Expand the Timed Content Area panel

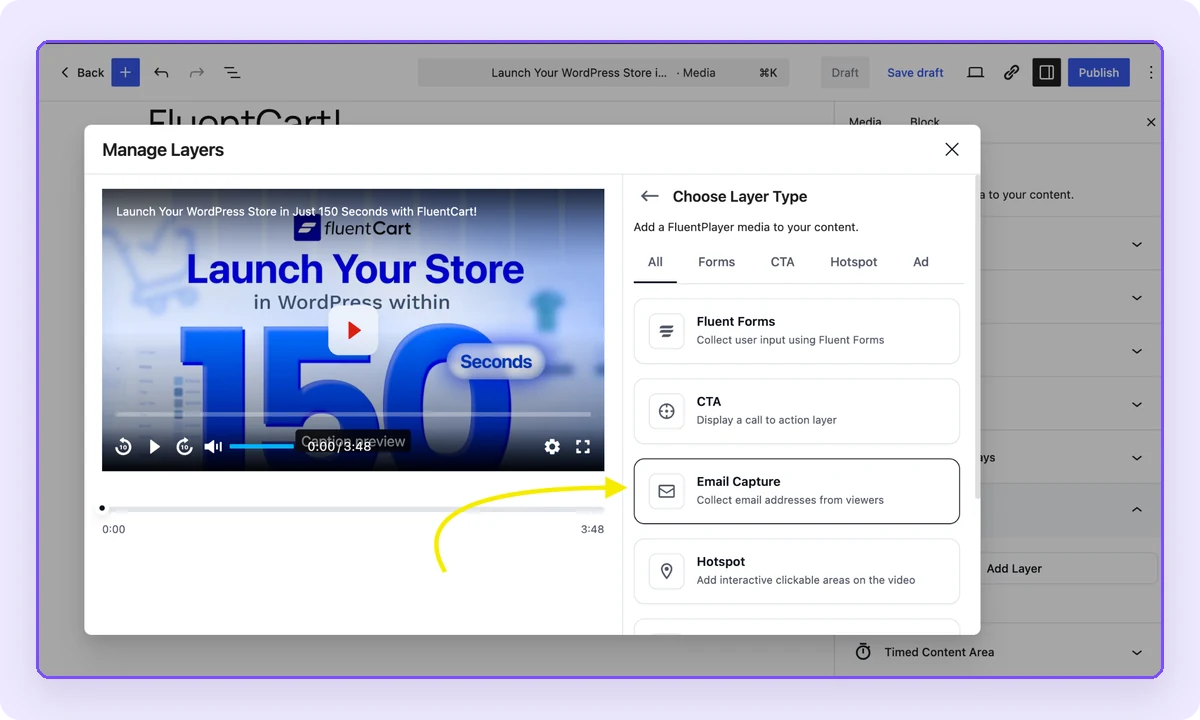pyautogui.click(x=998, y=652)
